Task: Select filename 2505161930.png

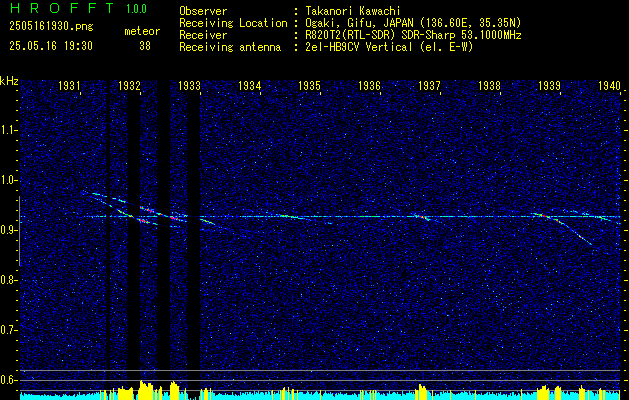Action: 51,27
